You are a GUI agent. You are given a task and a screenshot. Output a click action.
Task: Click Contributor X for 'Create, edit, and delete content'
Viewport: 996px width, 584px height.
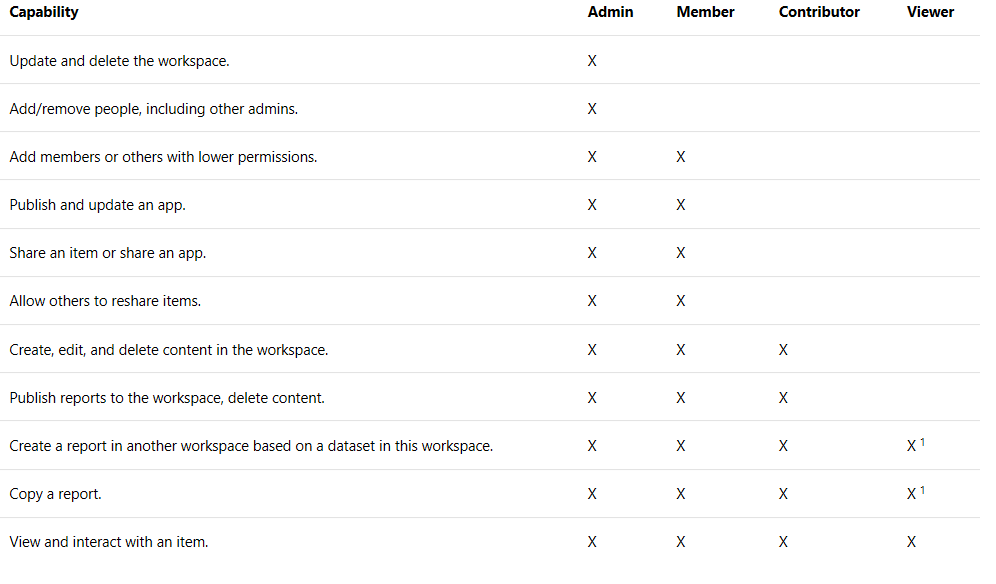(783, 350)
